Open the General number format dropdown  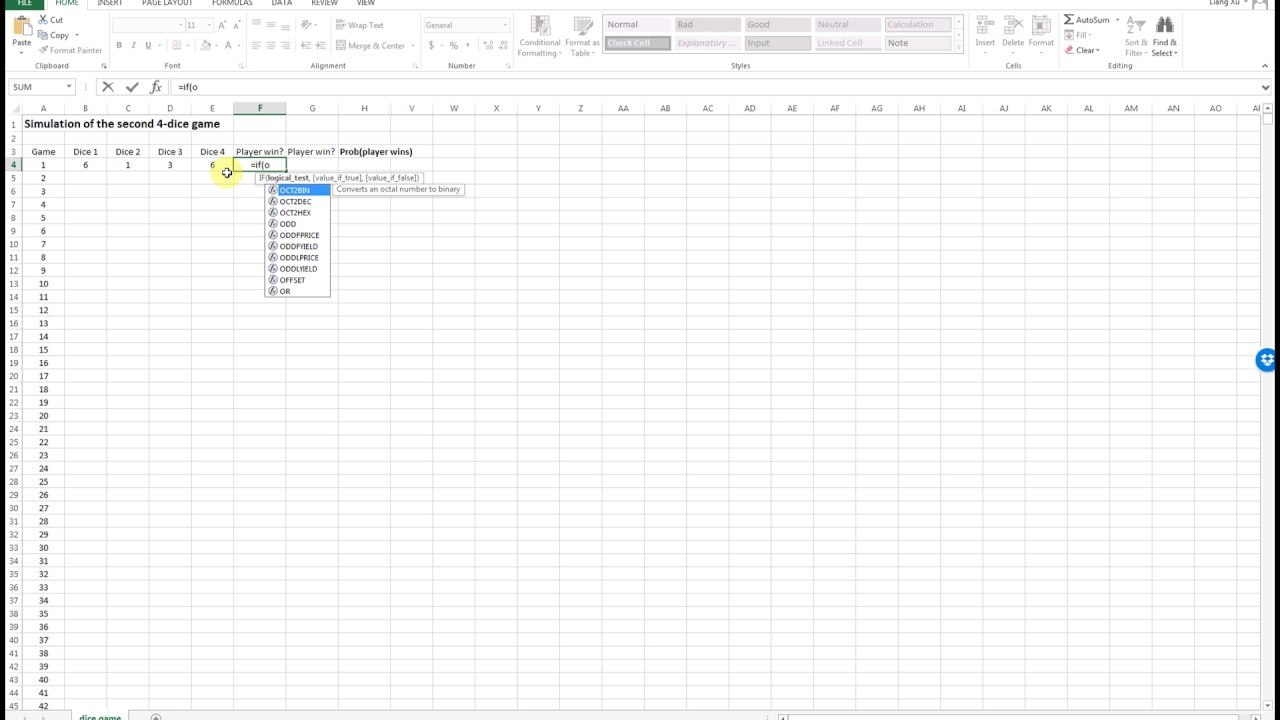coord(504,25)
